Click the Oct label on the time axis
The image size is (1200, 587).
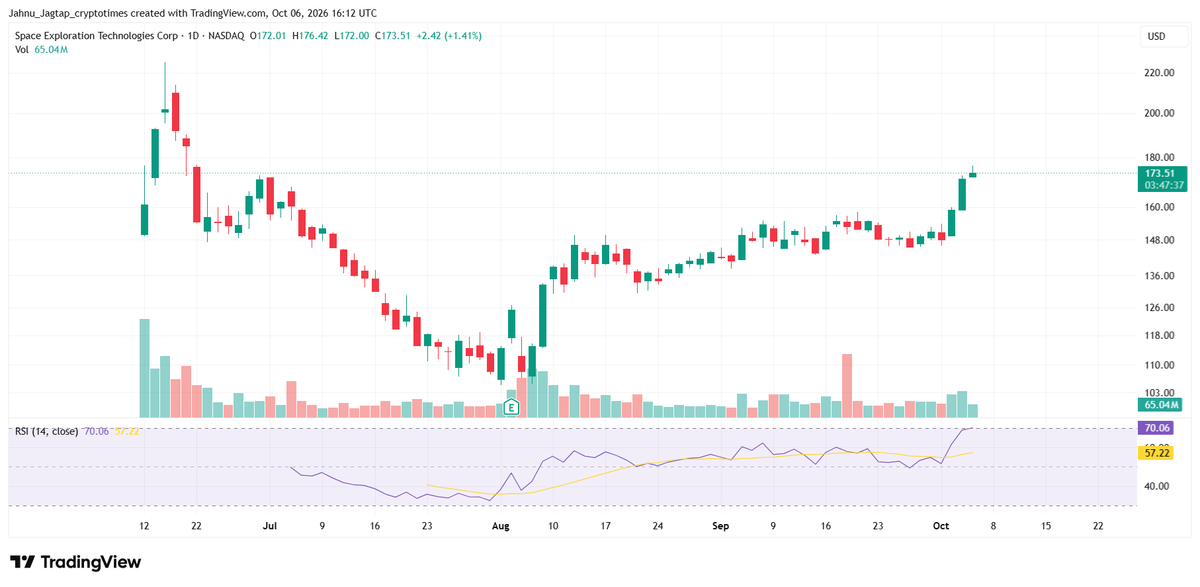[x=942, y=525]
